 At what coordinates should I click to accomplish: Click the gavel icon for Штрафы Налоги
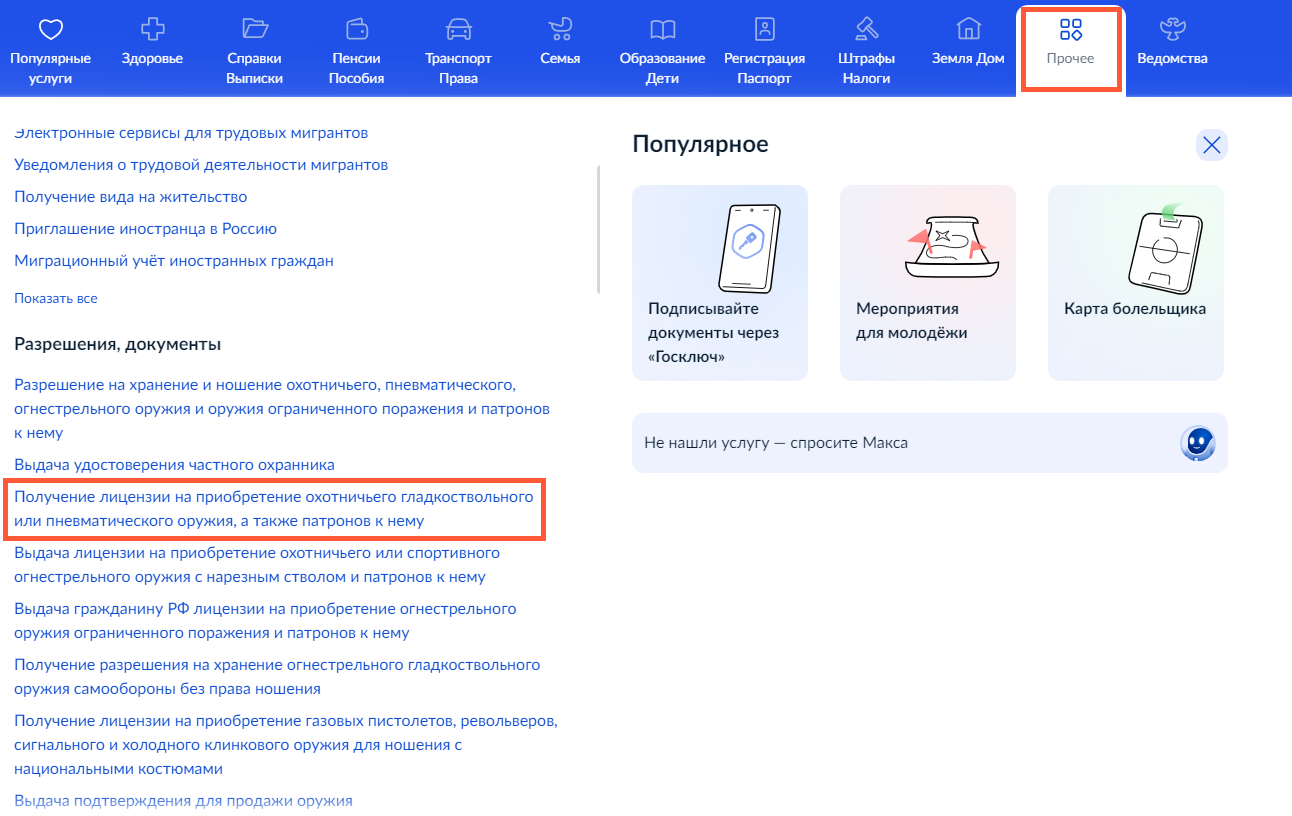click(866, 29)
